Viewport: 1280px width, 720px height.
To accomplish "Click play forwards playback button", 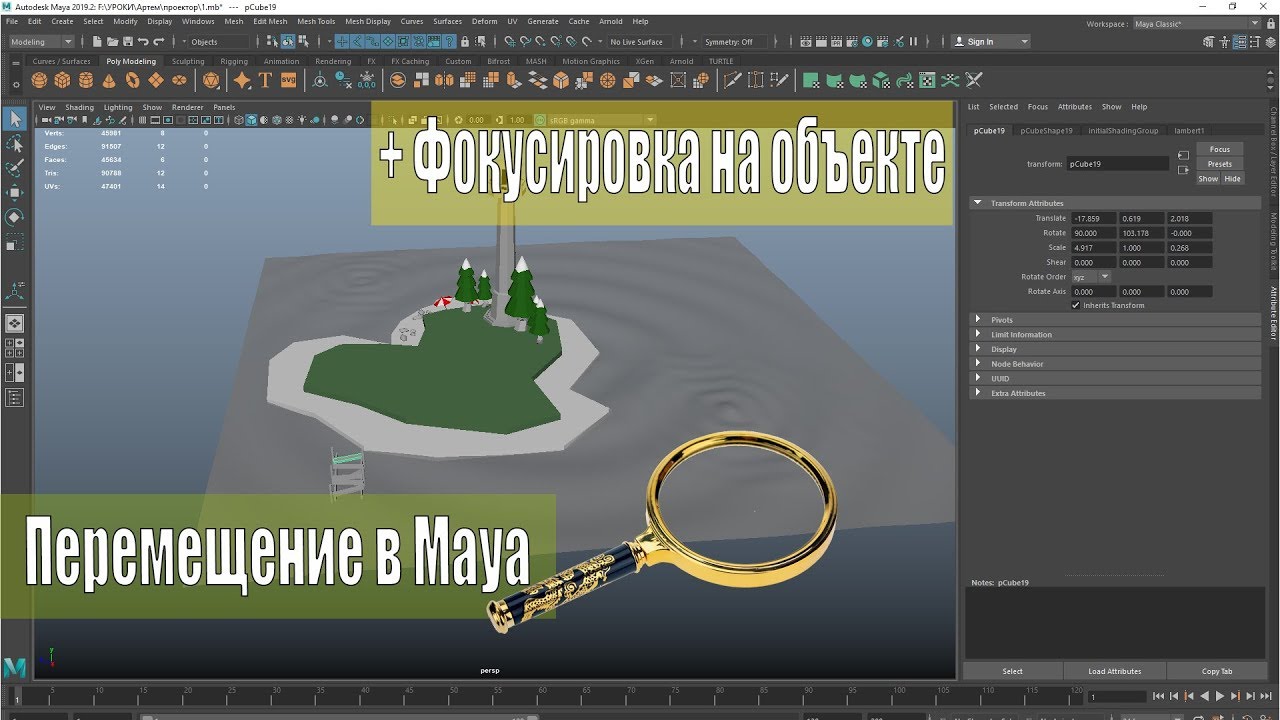I will [x=1219, y=696].
